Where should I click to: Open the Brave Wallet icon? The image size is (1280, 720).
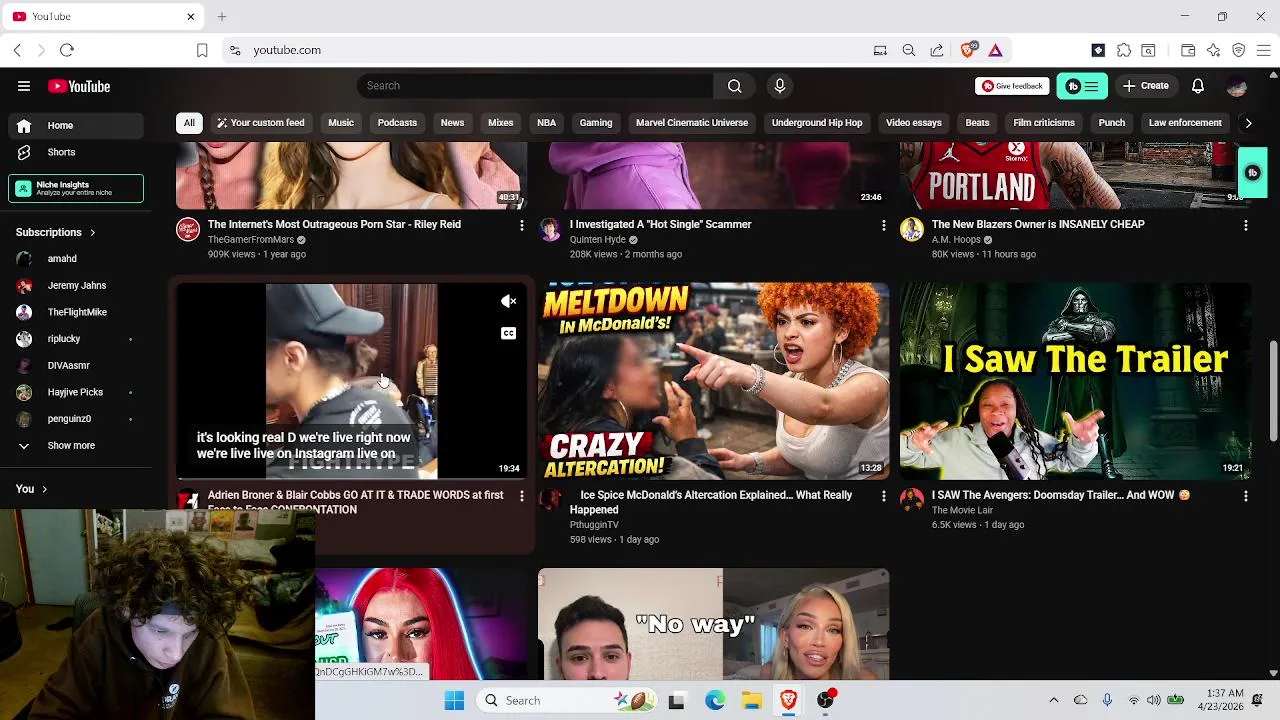[1188, 50]
